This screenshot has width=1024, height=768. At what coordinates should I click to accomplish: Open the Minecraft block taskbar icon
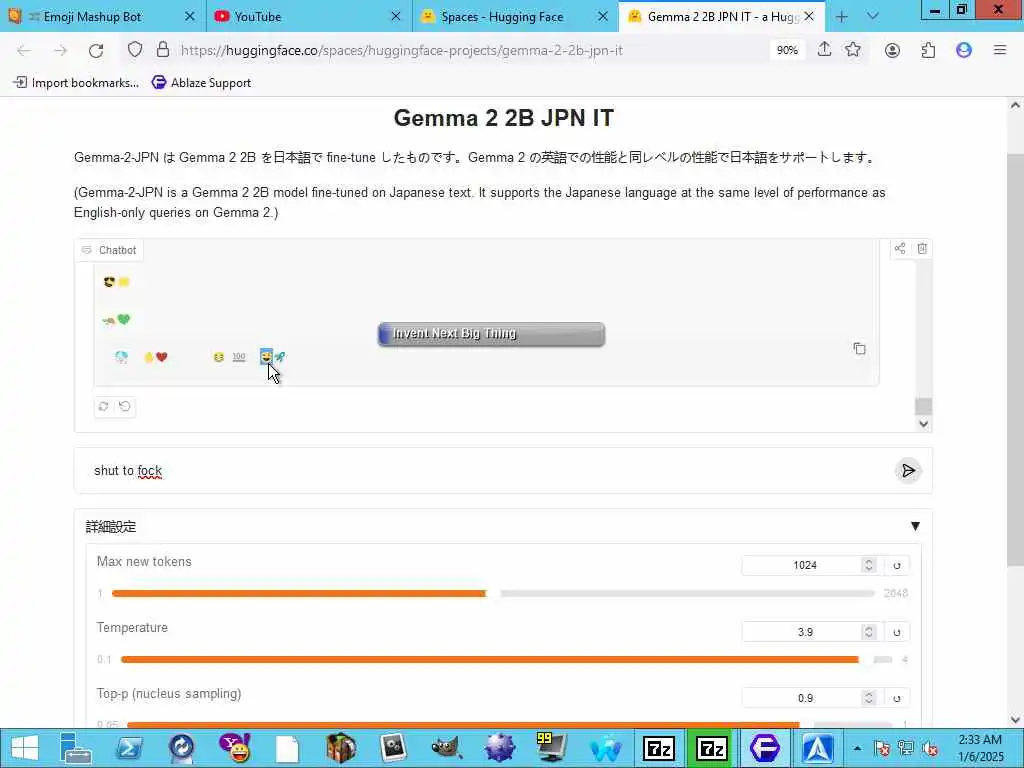pyautogui.click(x=341, y=748)
